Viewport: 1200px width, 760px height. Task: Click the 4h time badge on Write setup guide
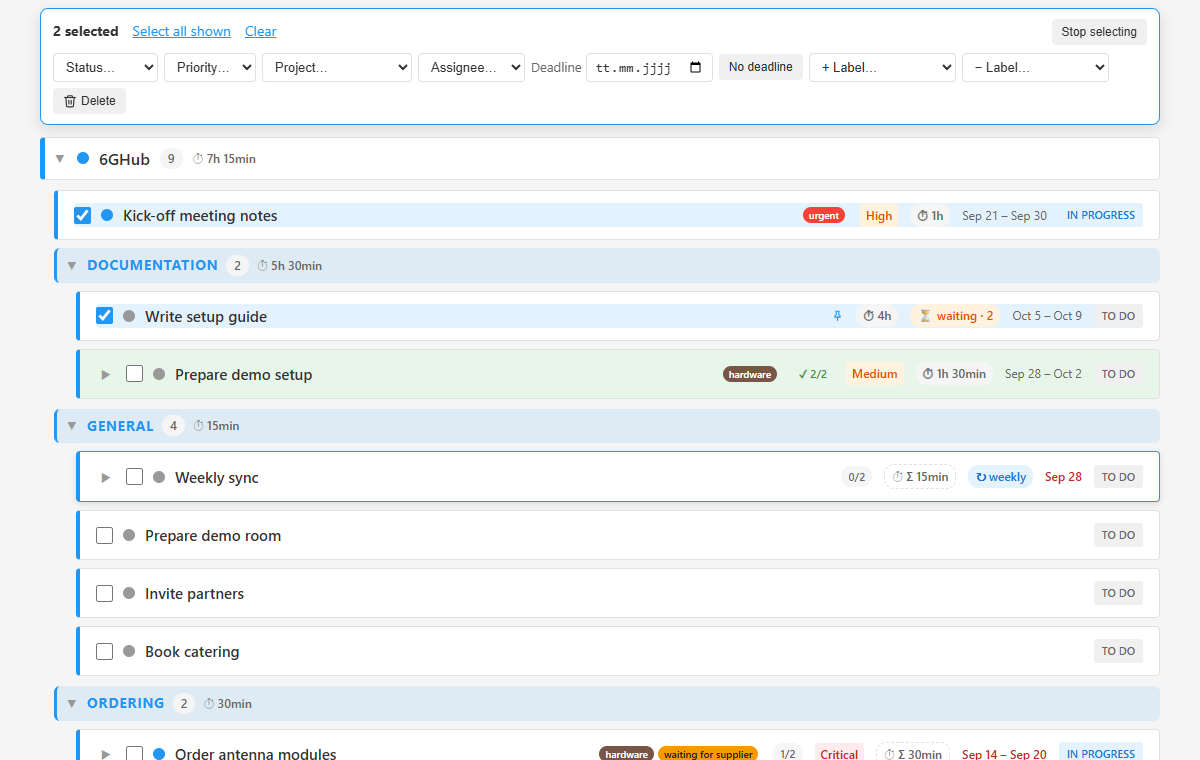877,316
